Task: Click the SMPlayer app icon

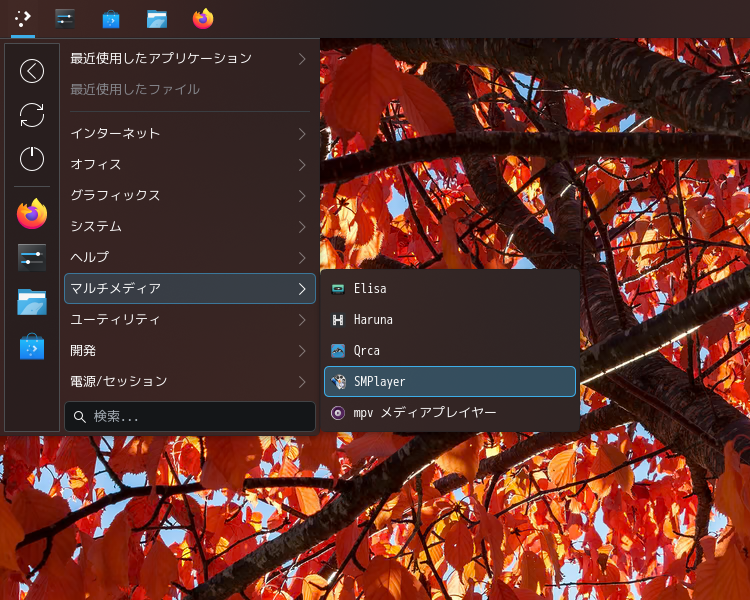Action: click(x=338, y=382)
